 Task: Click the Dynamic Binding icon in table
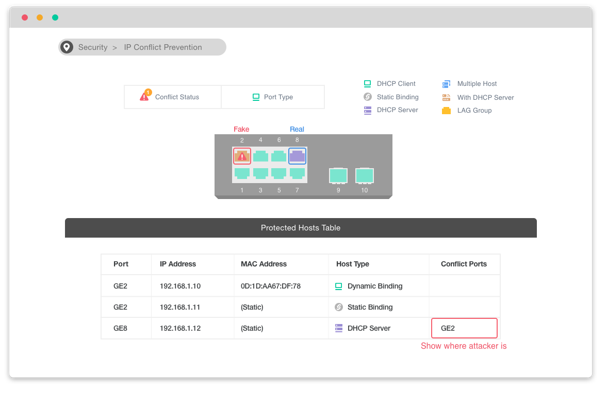pyautogui.click(x=338, y=286)
